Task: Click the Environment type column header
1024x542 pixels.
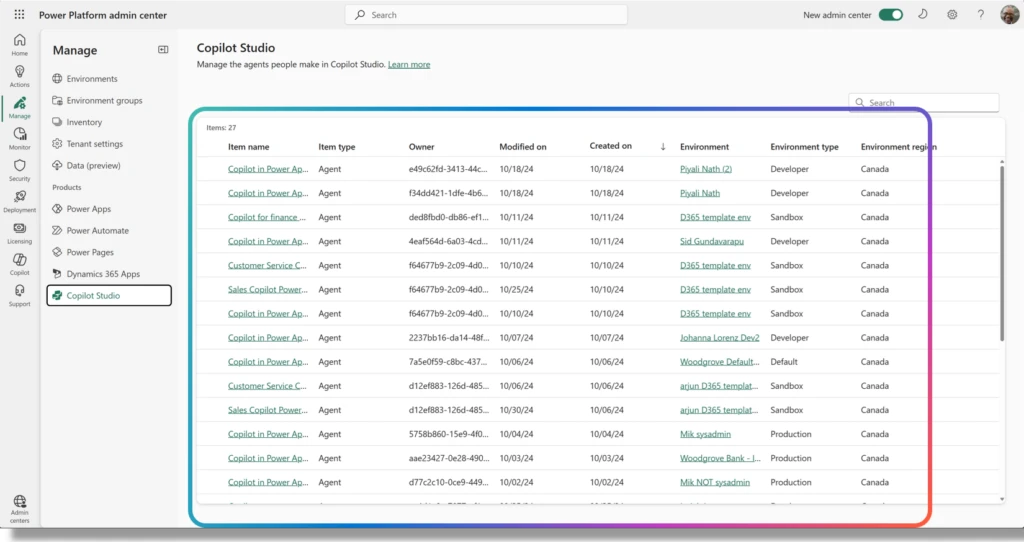Action: 804,147
